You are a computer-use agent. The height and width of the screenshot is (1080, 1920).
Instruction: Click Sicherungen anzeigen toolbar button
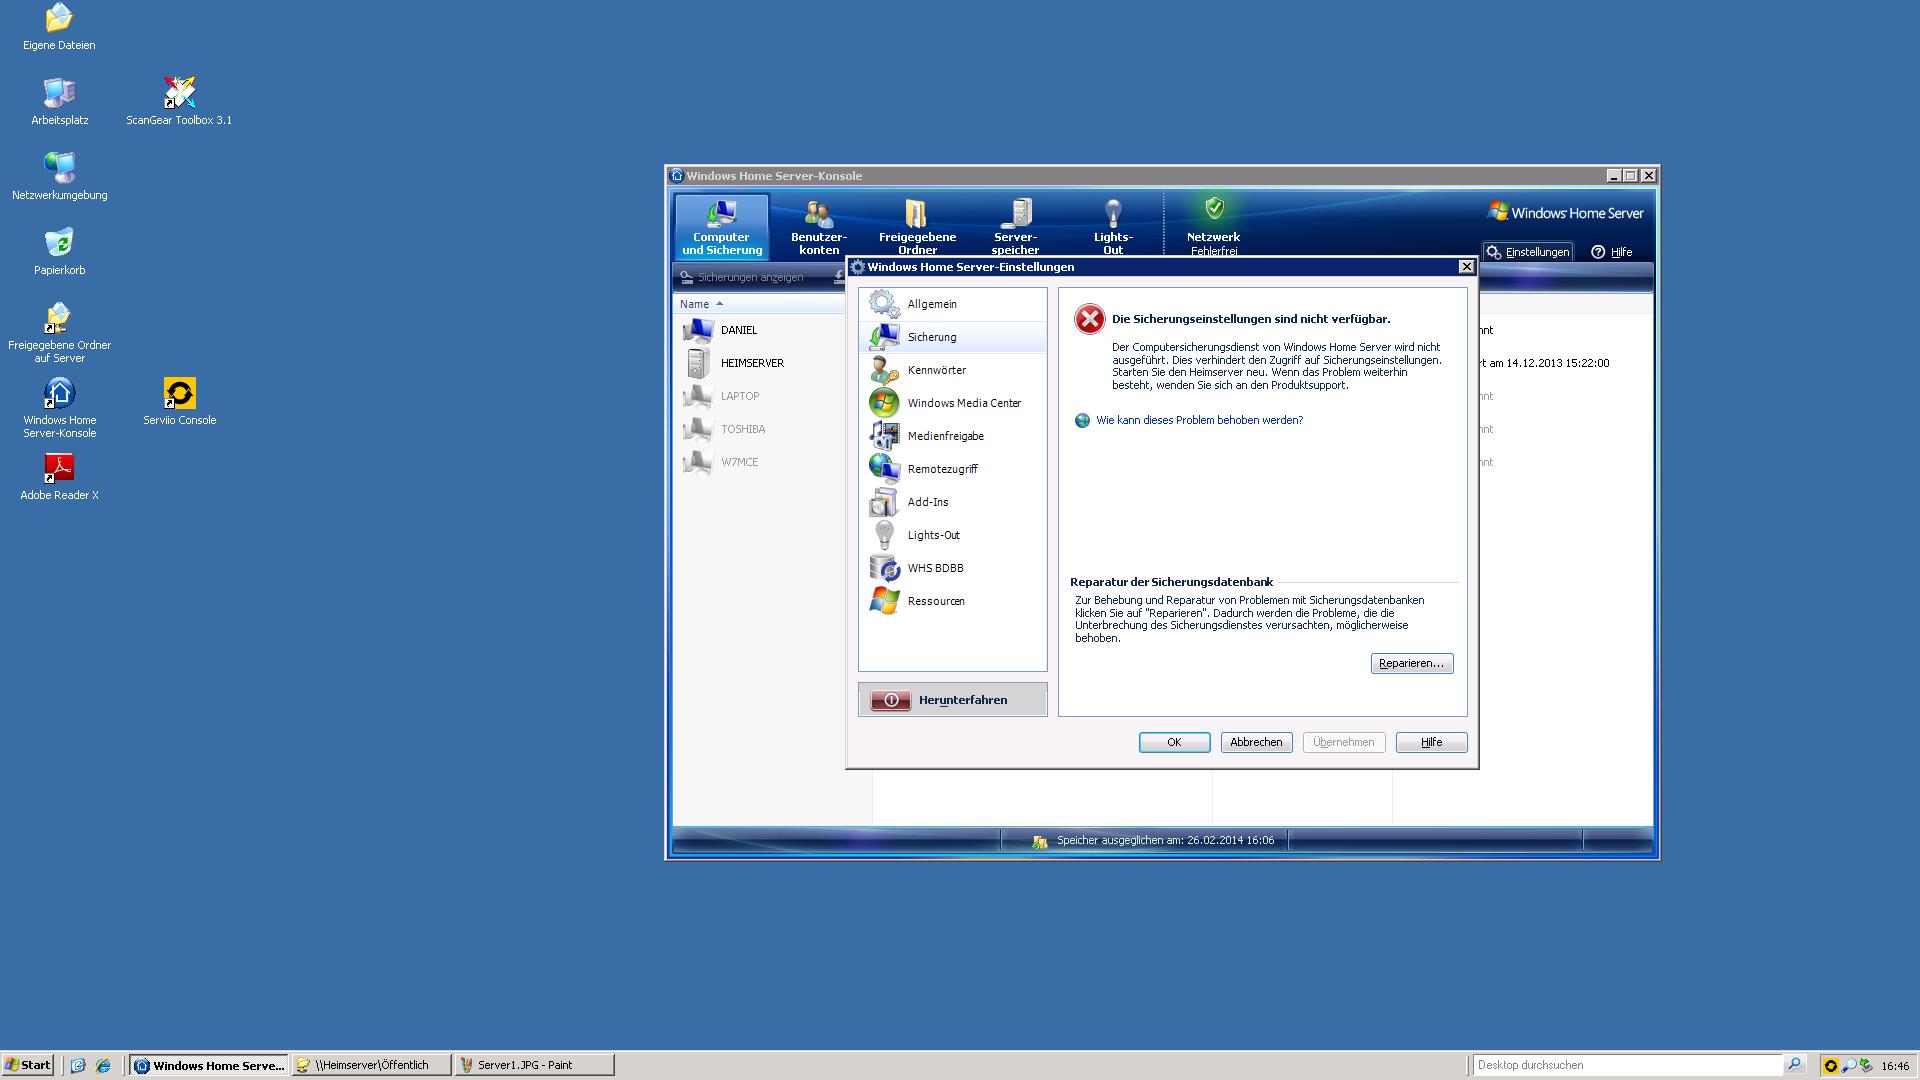point(742,277)
